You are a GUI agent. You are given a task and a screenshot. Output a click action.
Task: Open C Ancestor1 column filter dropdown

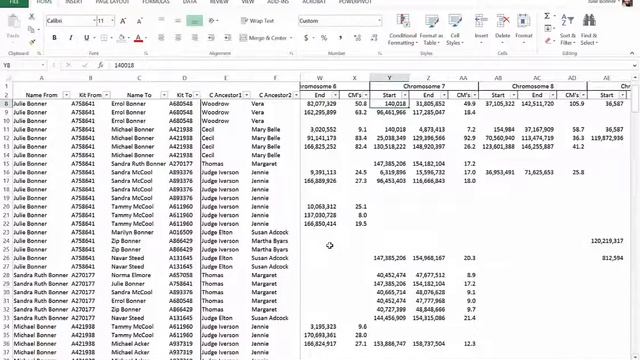(247, 95)
